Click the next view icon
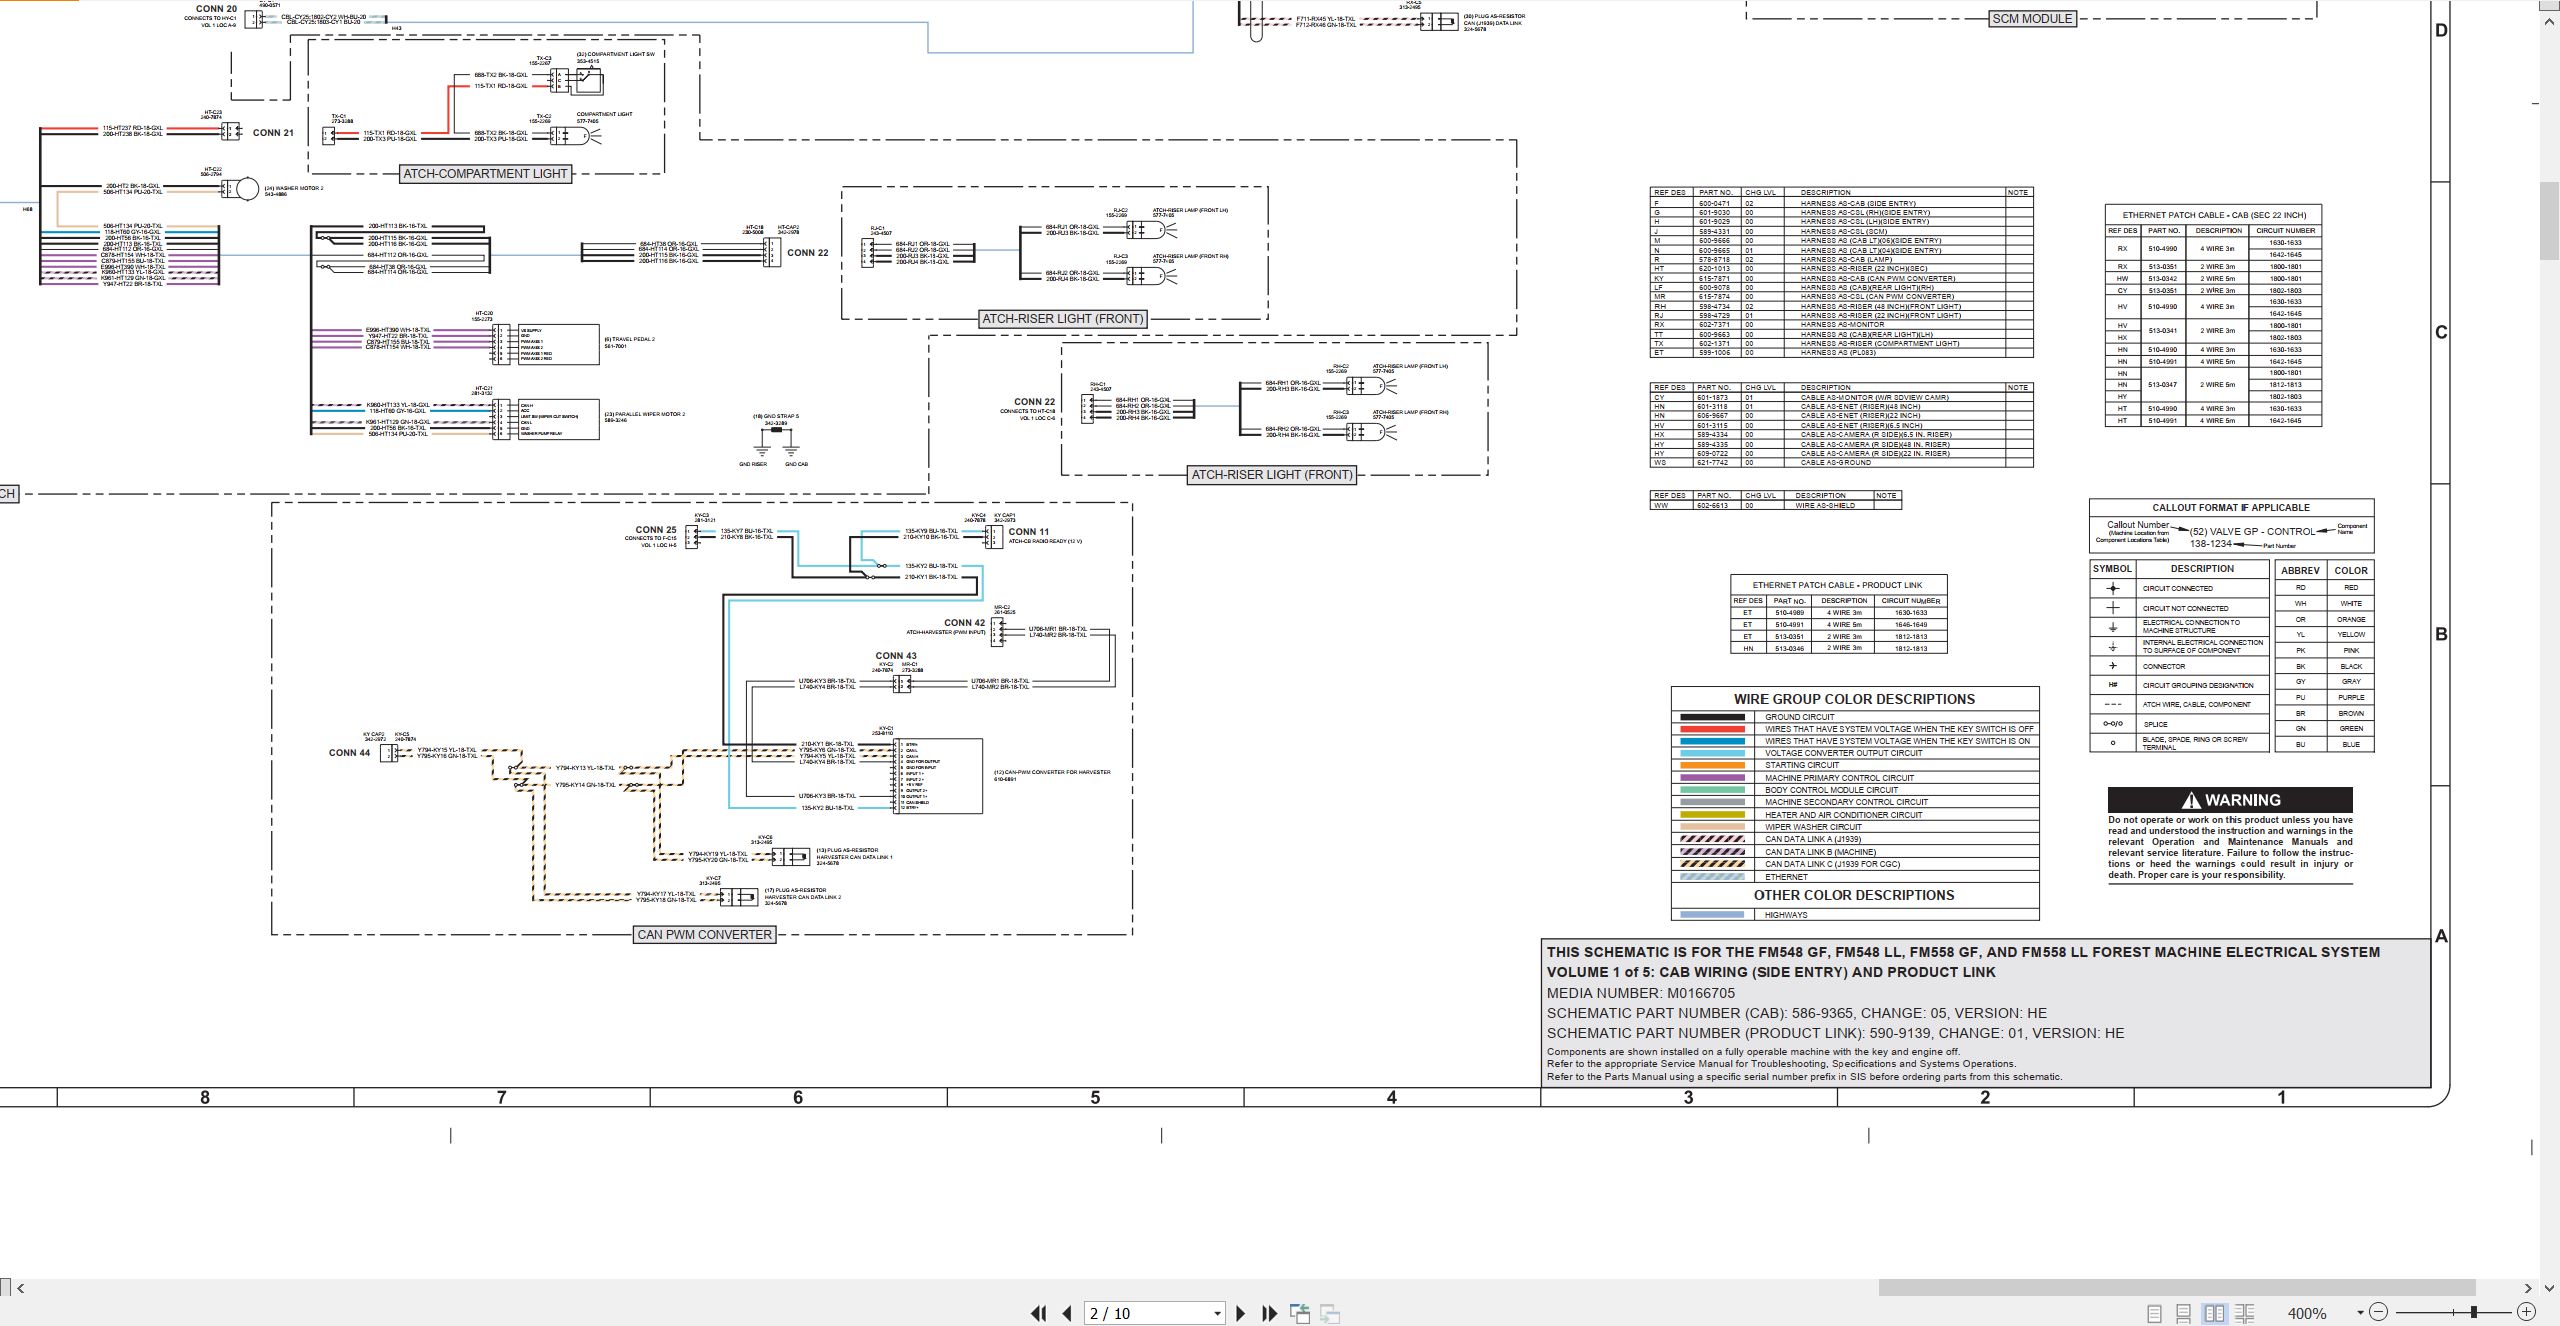The width and height of the screenshot is (2560, 1326). [x=1330, y=1313]
